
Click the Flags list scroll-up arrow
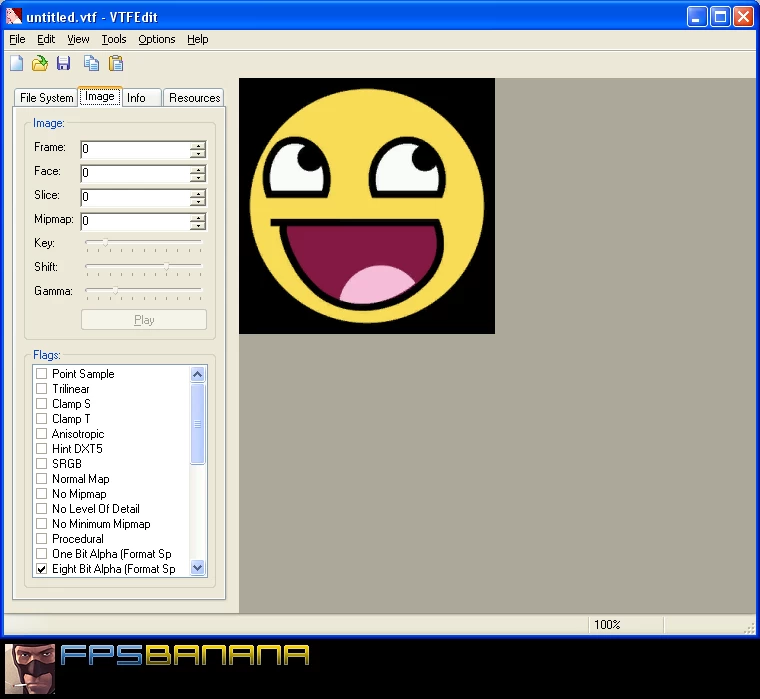198,374
